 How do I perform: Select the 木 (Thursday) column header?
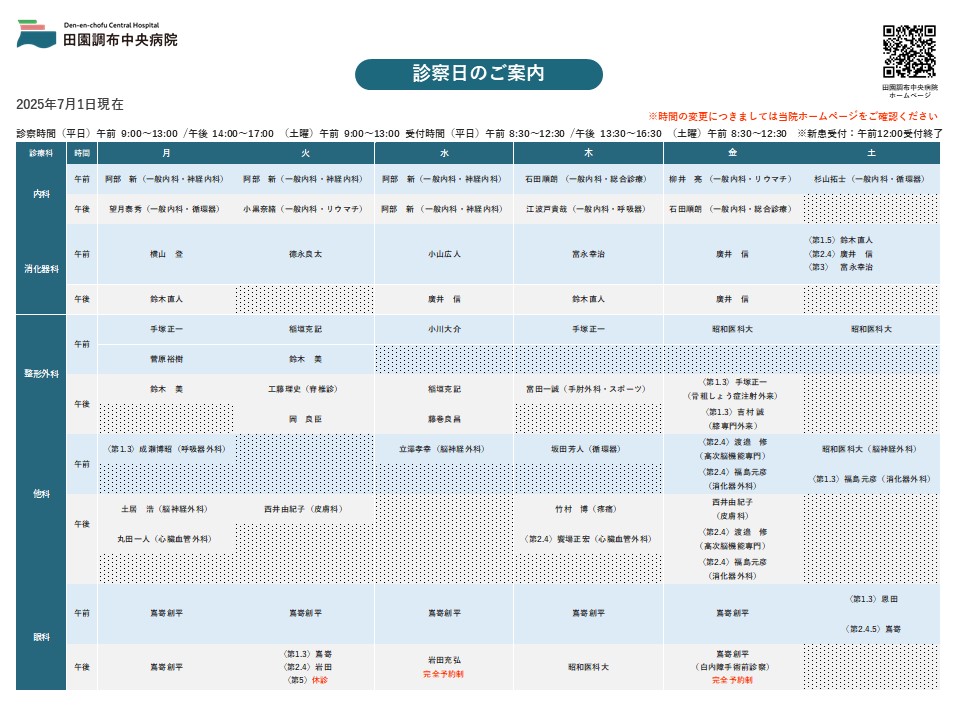[588, 153]
